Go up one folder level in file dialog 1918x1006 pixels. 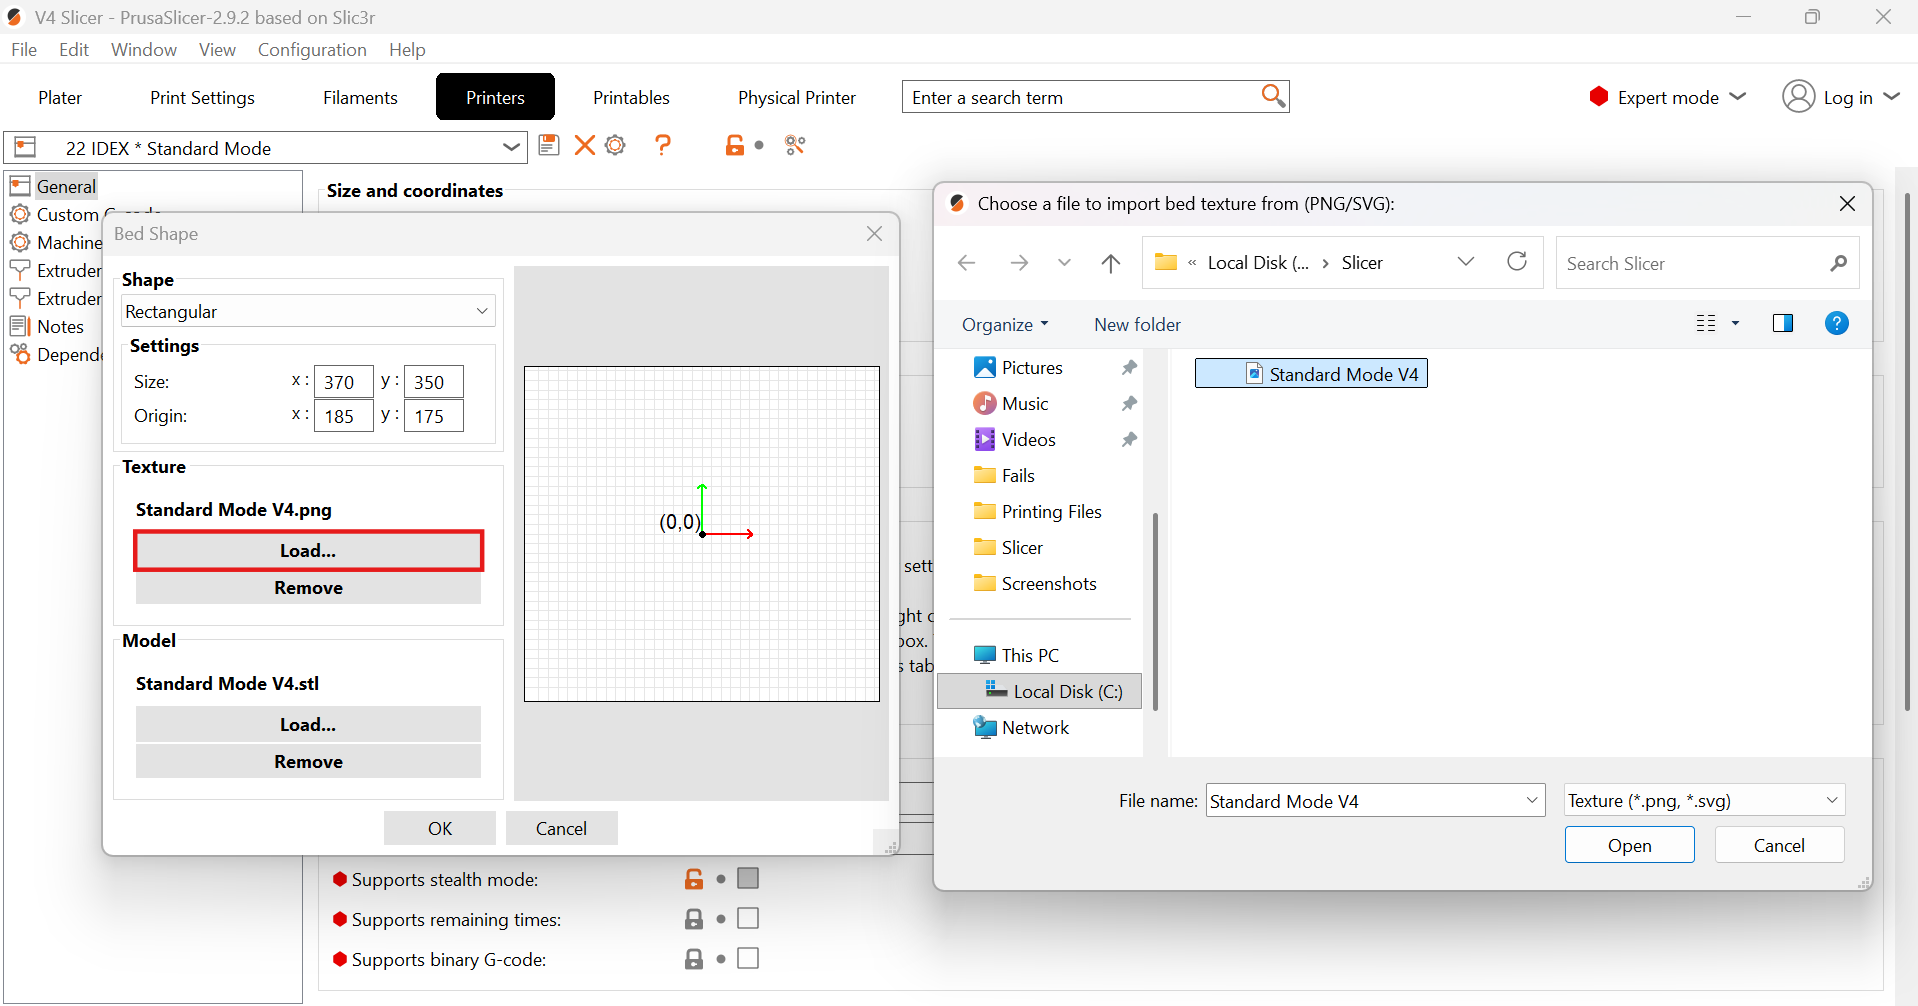1110,263
